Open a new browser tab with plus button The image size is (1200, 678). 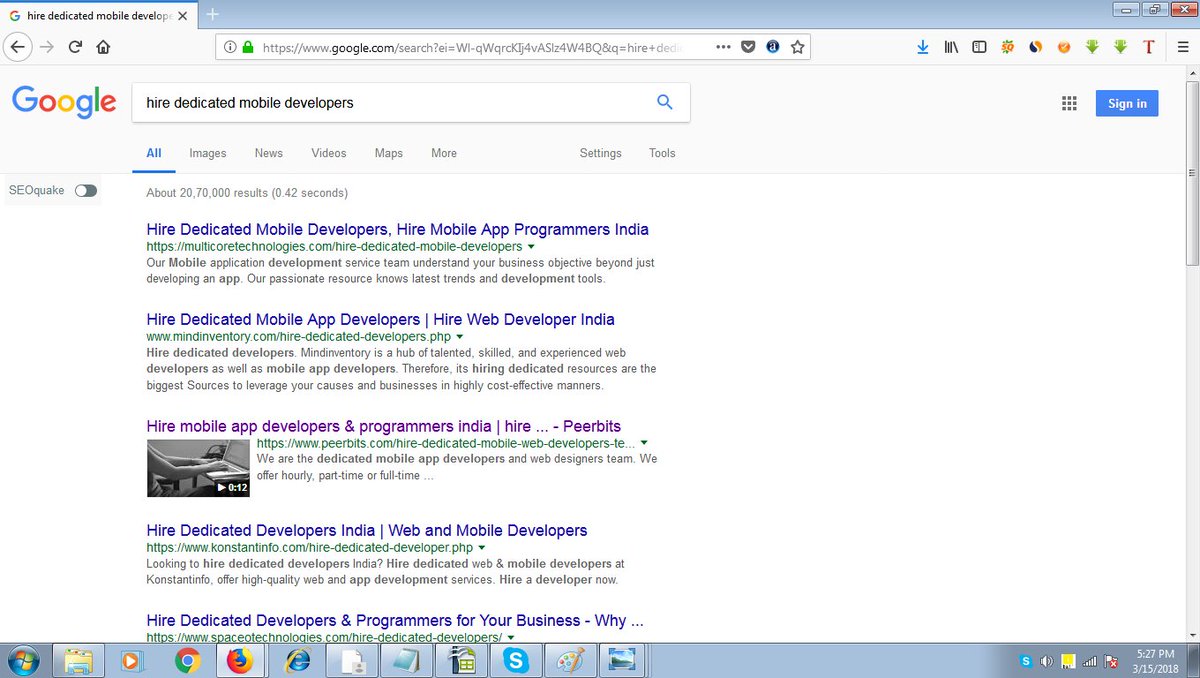(212, 14)
